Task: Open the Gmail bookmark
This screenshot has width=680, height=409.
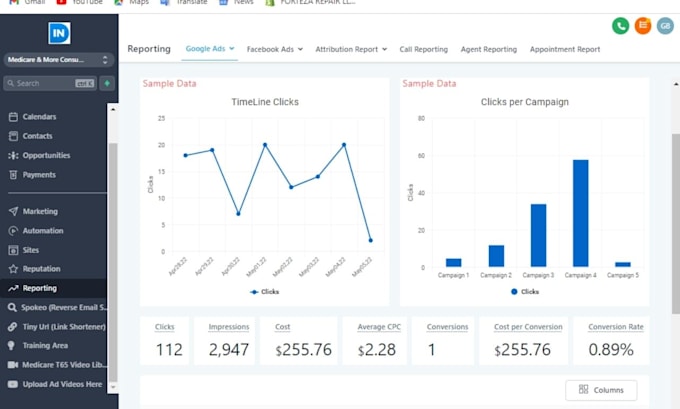Action: (27, 3)
